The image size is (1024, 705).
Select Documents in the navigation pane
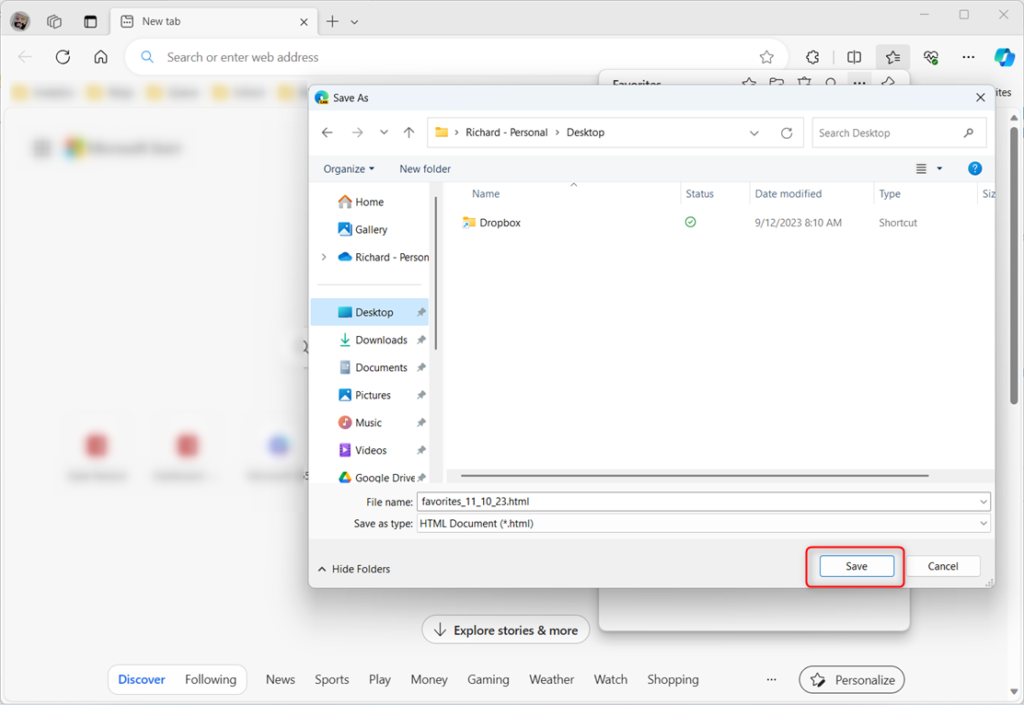373,368
